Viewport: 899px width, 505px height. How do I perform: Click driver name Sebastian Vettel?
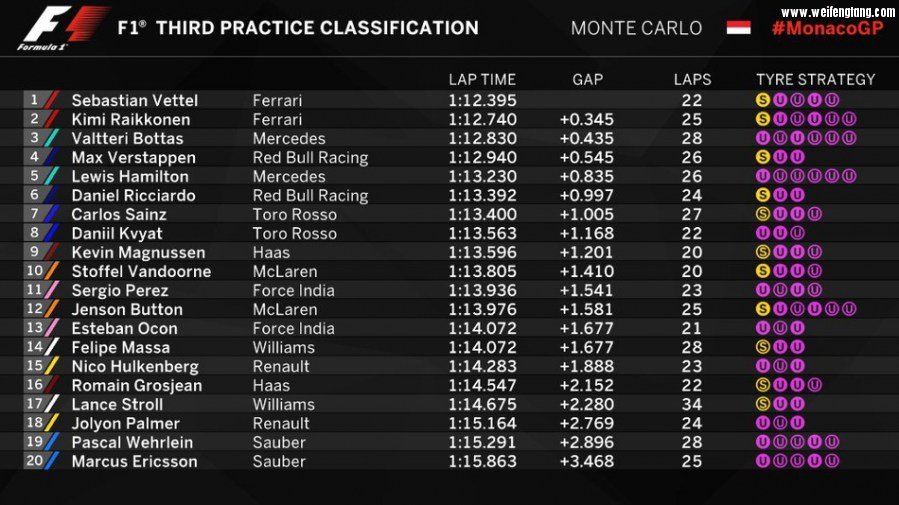135,101
